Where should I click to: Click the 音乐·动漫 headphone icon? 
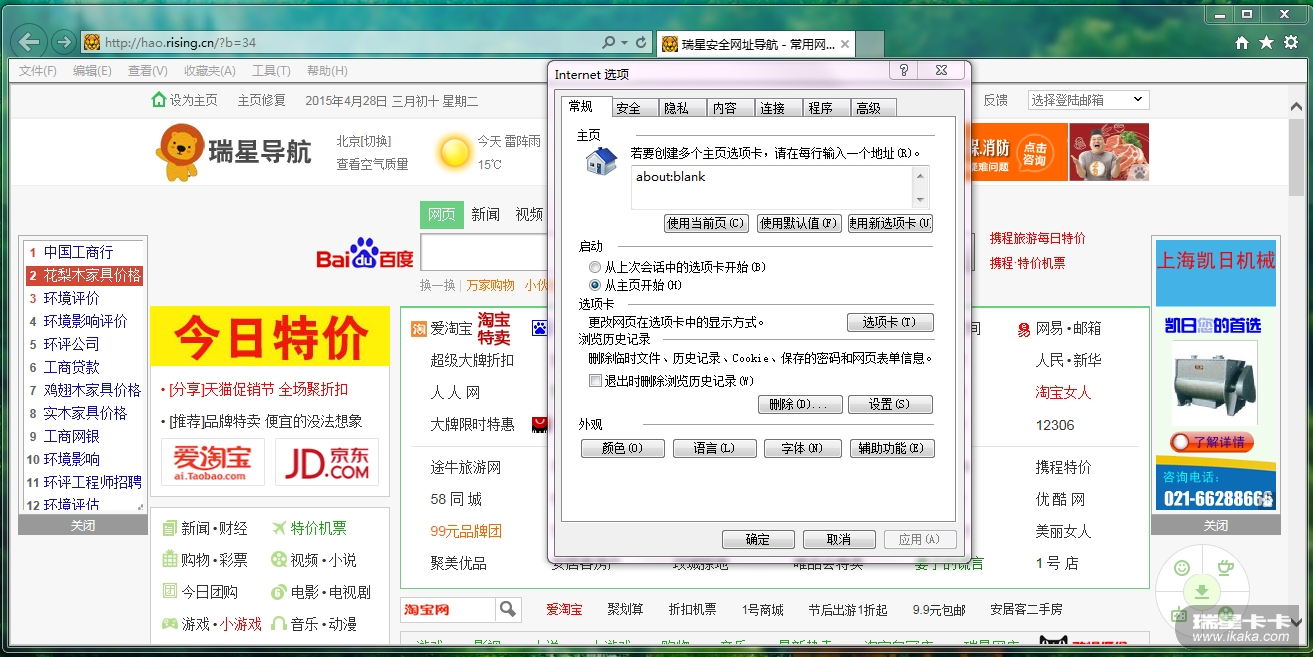[279, 624]
